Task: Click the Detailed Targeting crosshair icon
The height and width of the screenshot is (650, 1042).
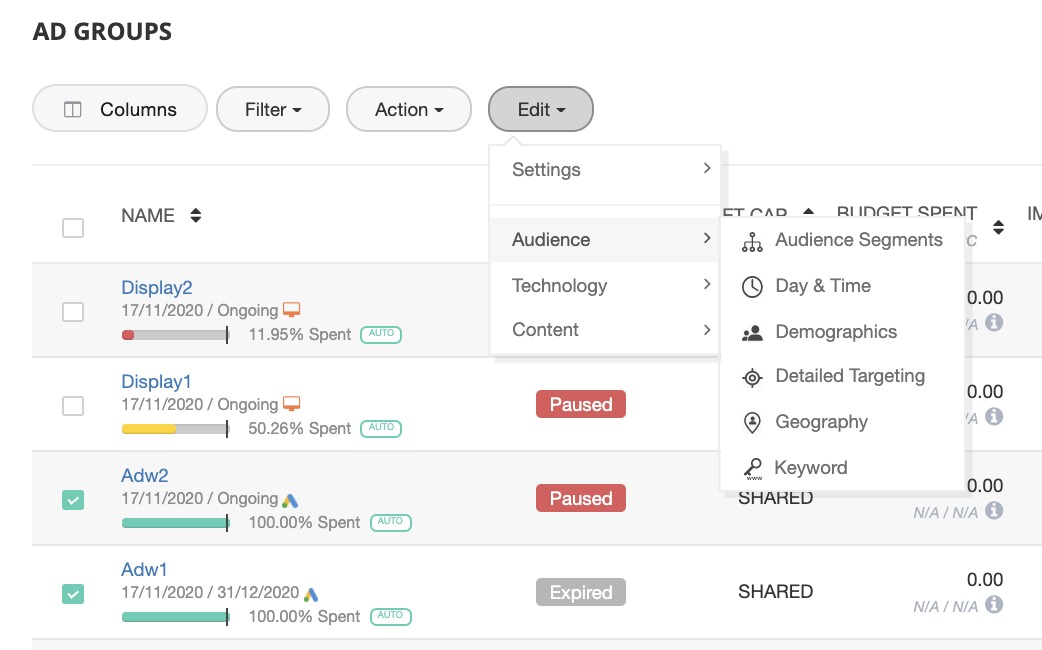Action: point(752,377)
